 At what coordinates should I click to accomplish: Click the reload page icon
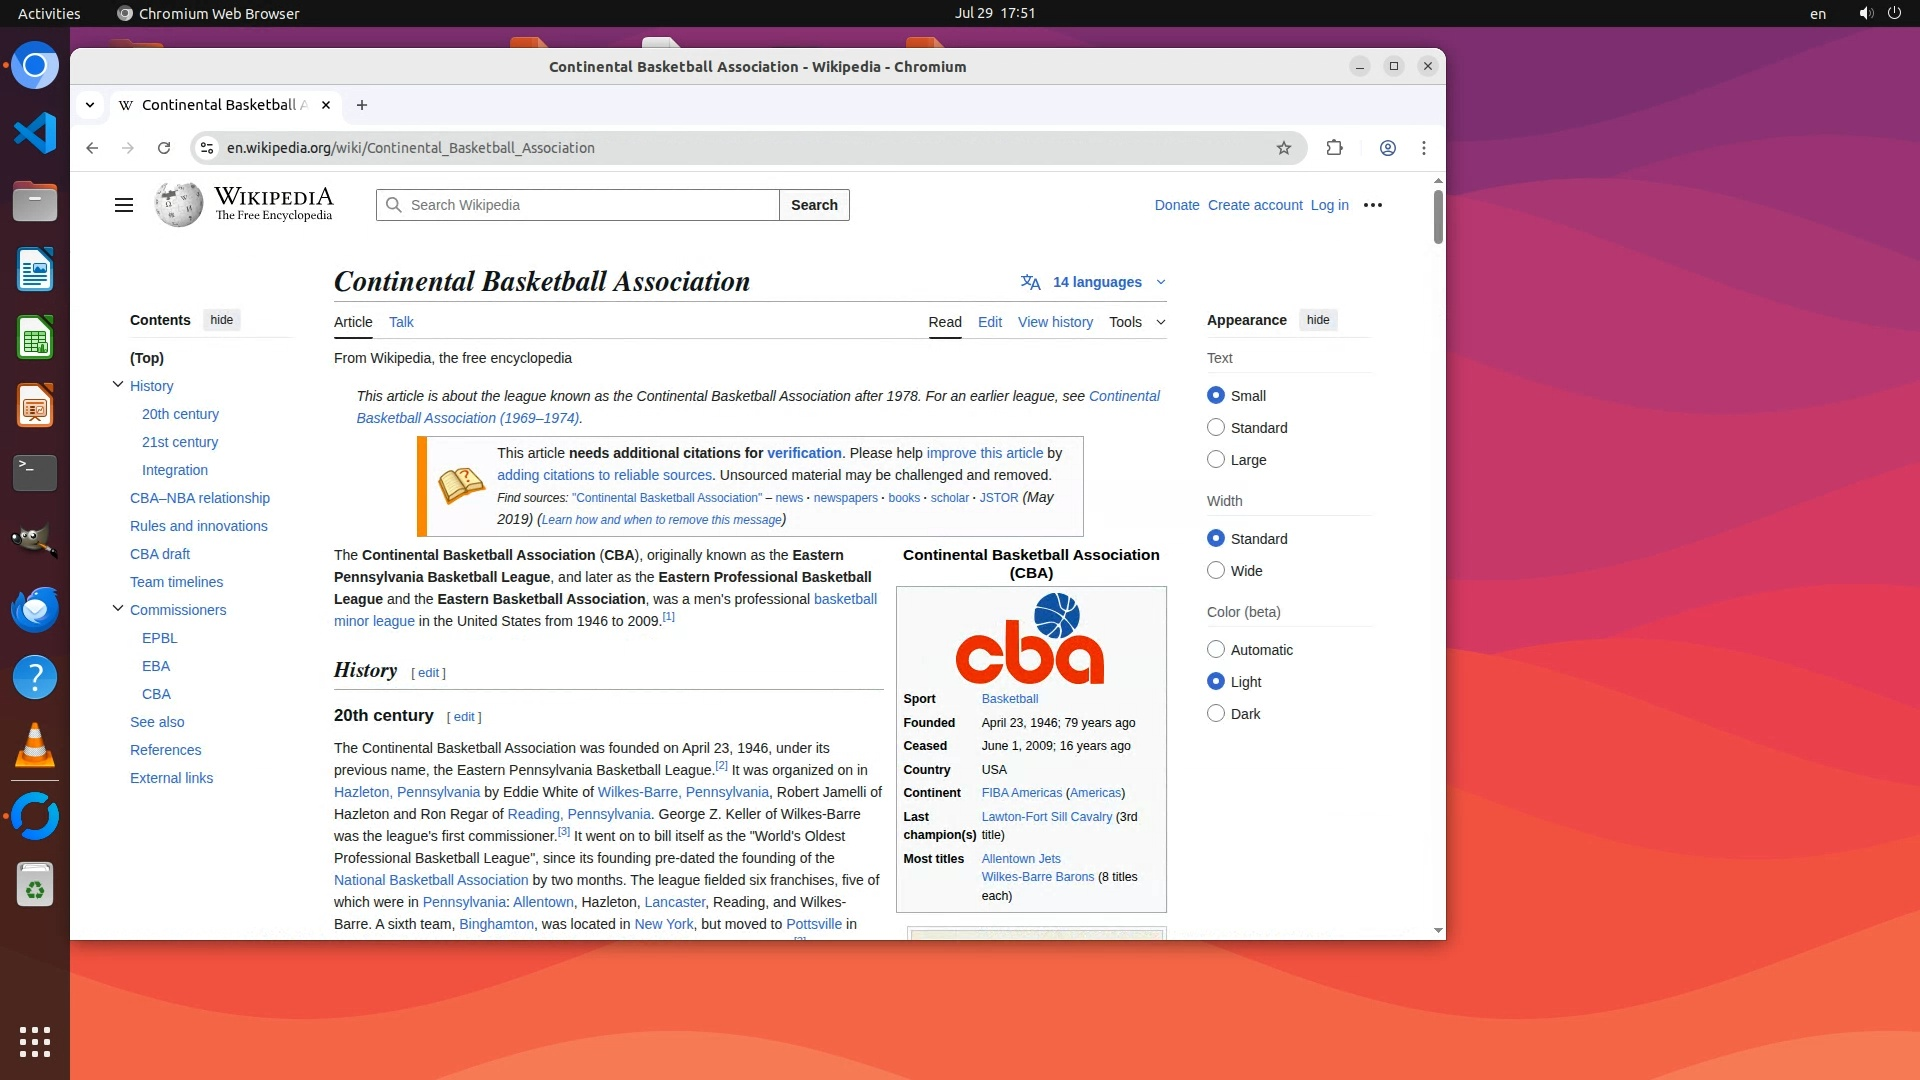tap(164, 148)
